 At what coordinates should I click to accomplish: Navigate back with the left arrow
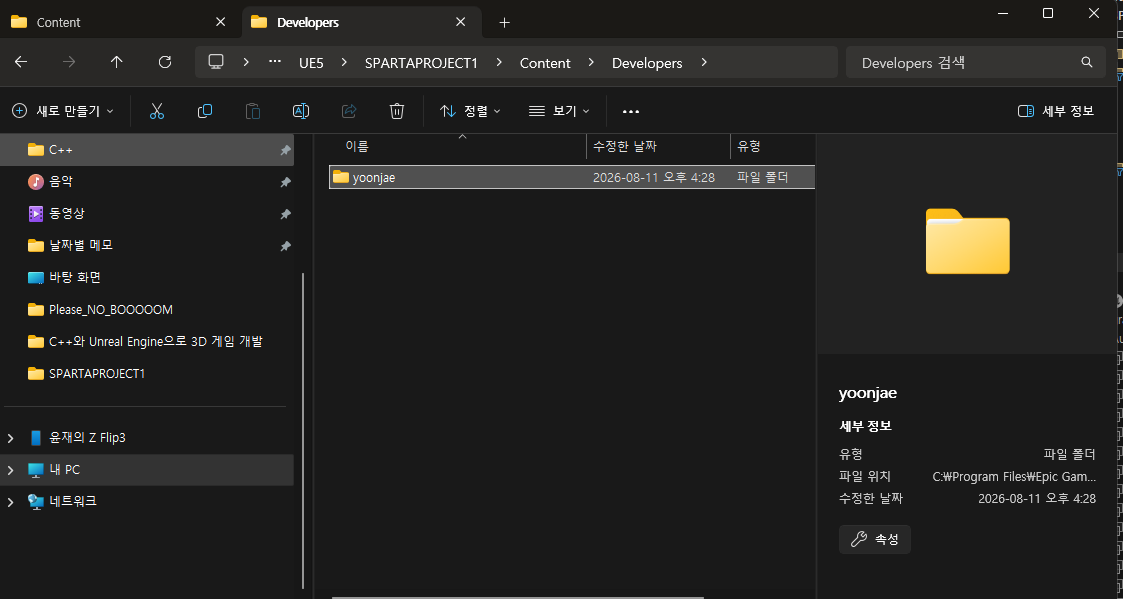[21, 62]
